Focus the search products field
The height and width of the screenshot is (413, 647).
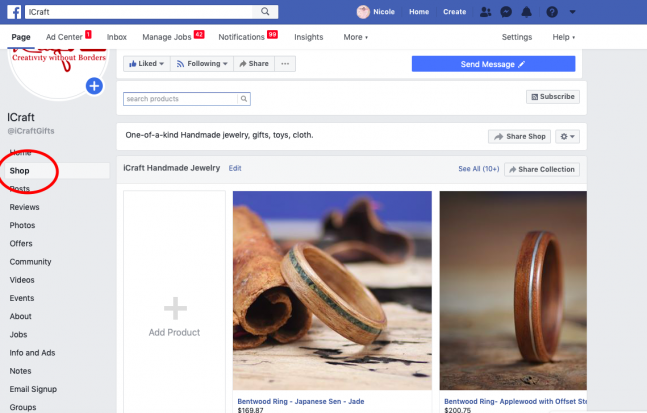tap(180, 99)
